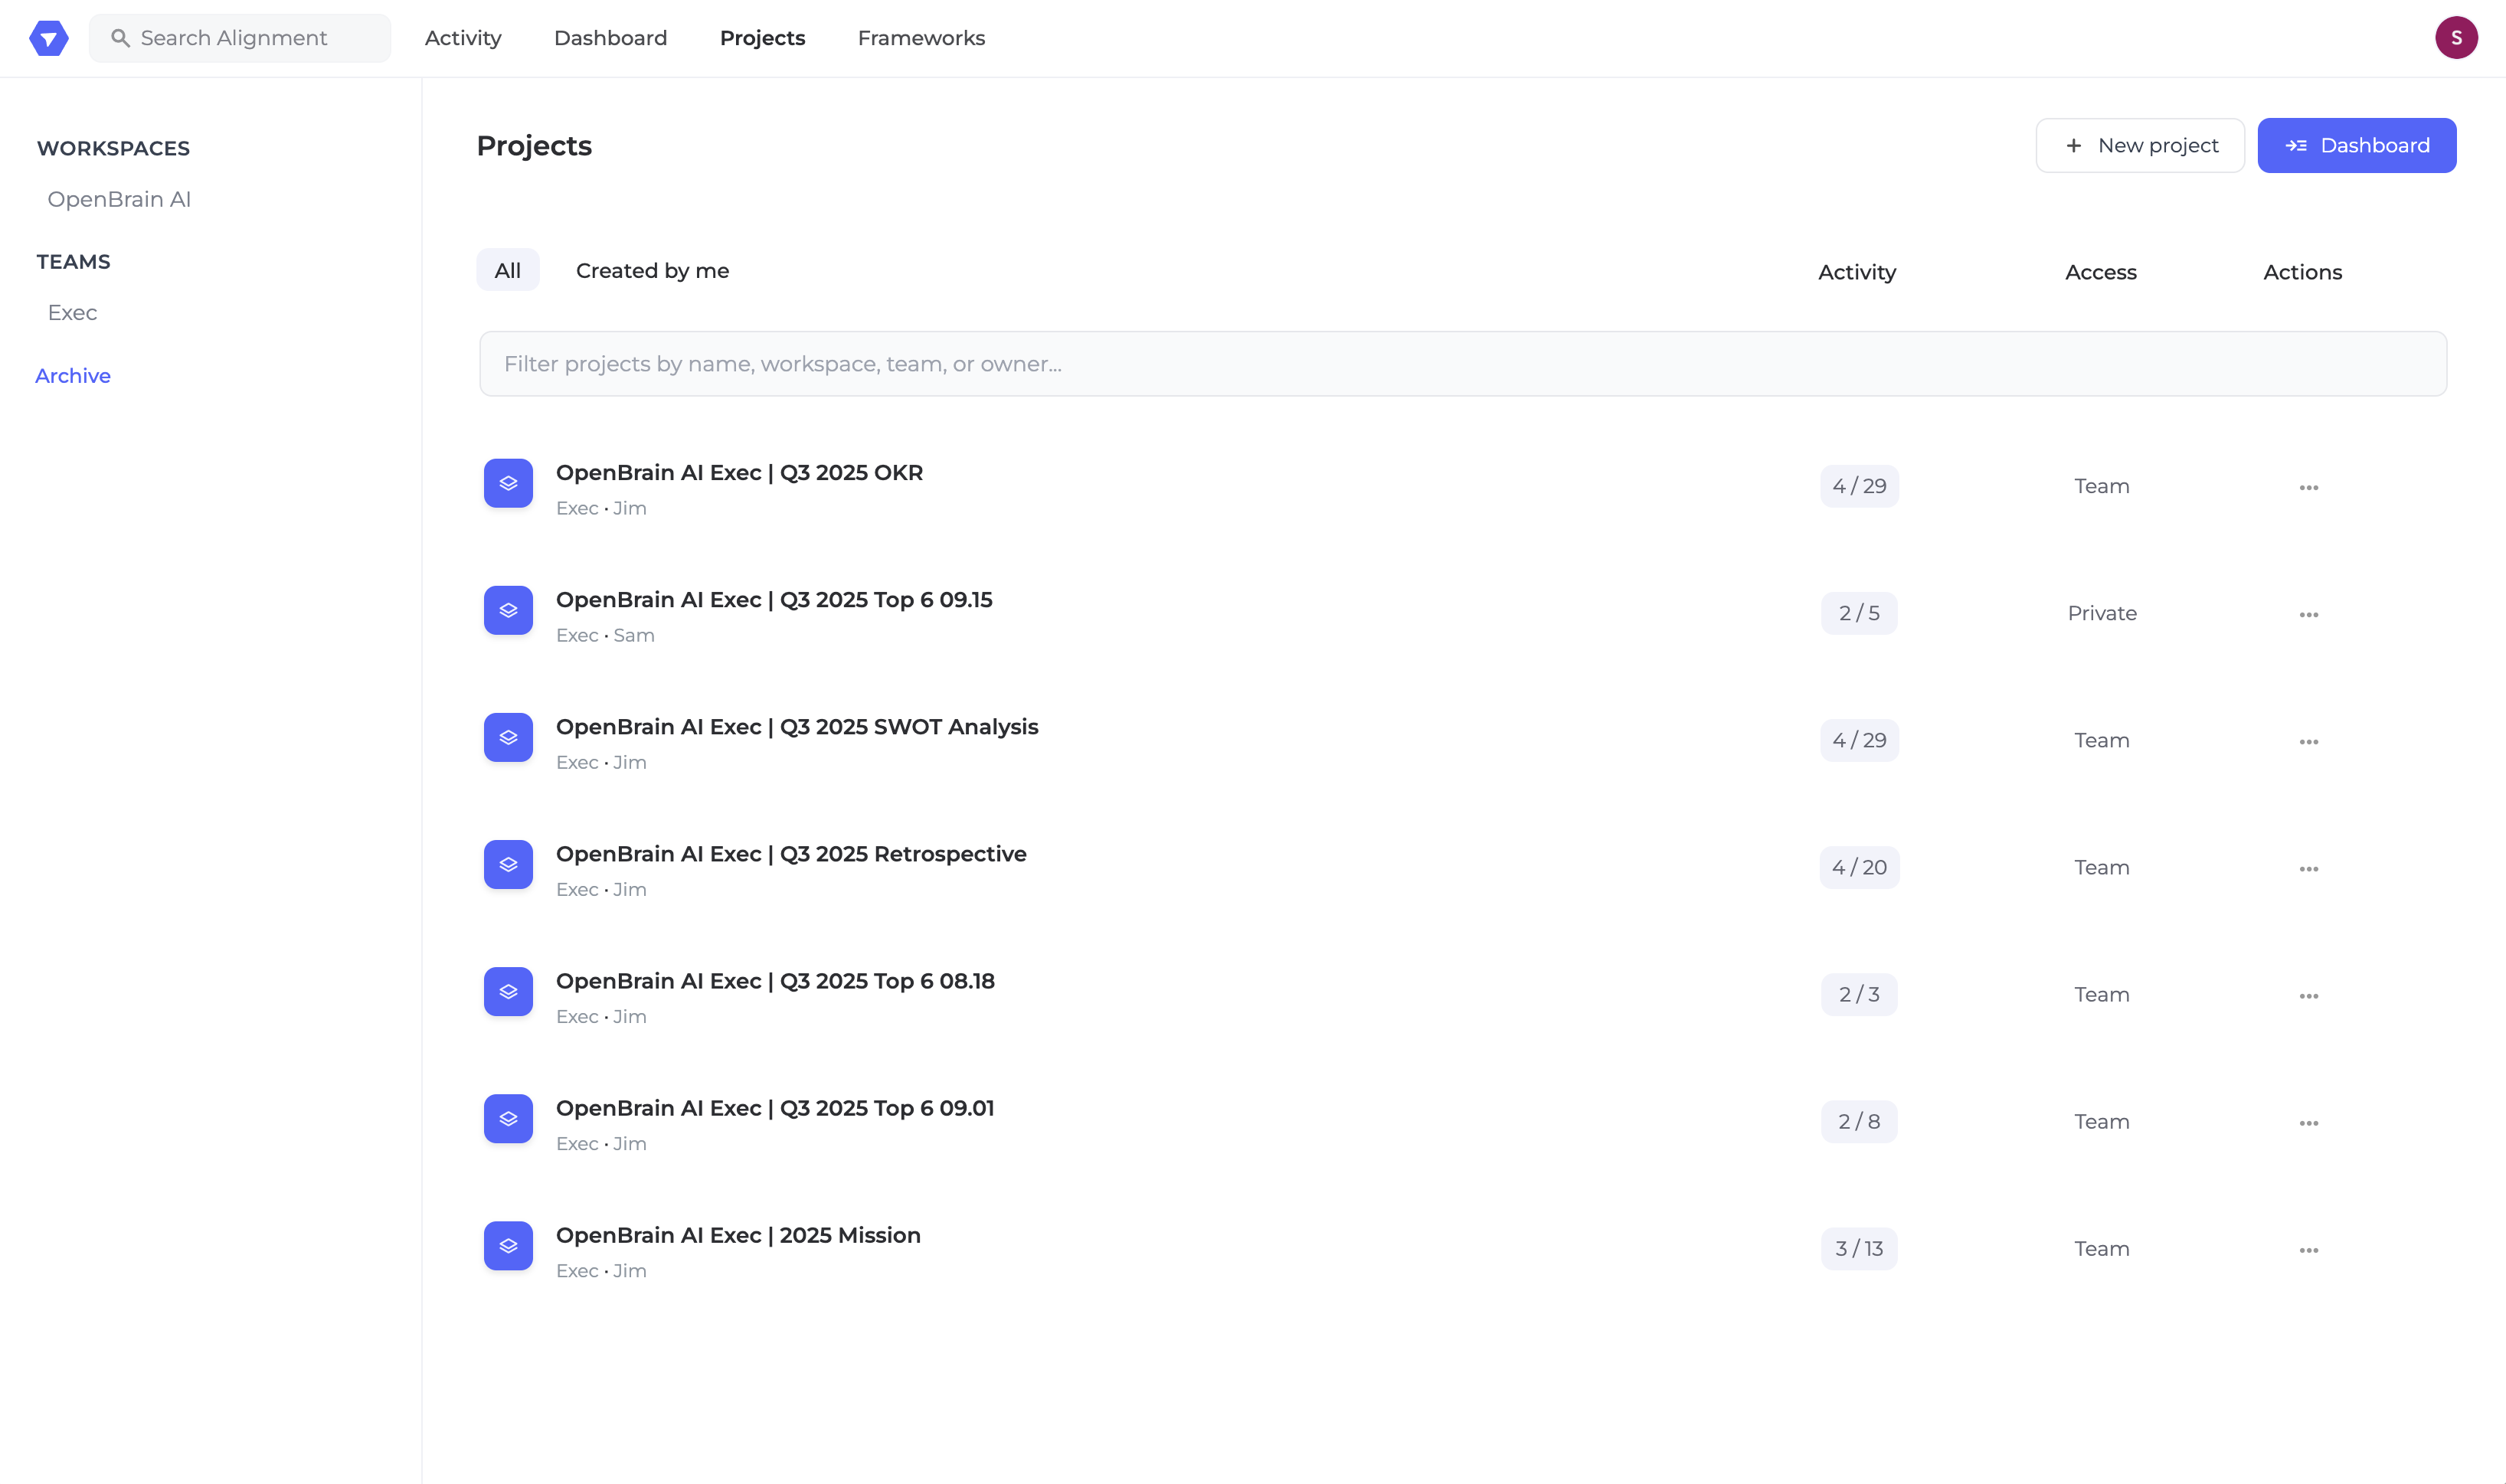
Task: Click the layers icon beside 2025 Mission project
Action: [508, 1246]
